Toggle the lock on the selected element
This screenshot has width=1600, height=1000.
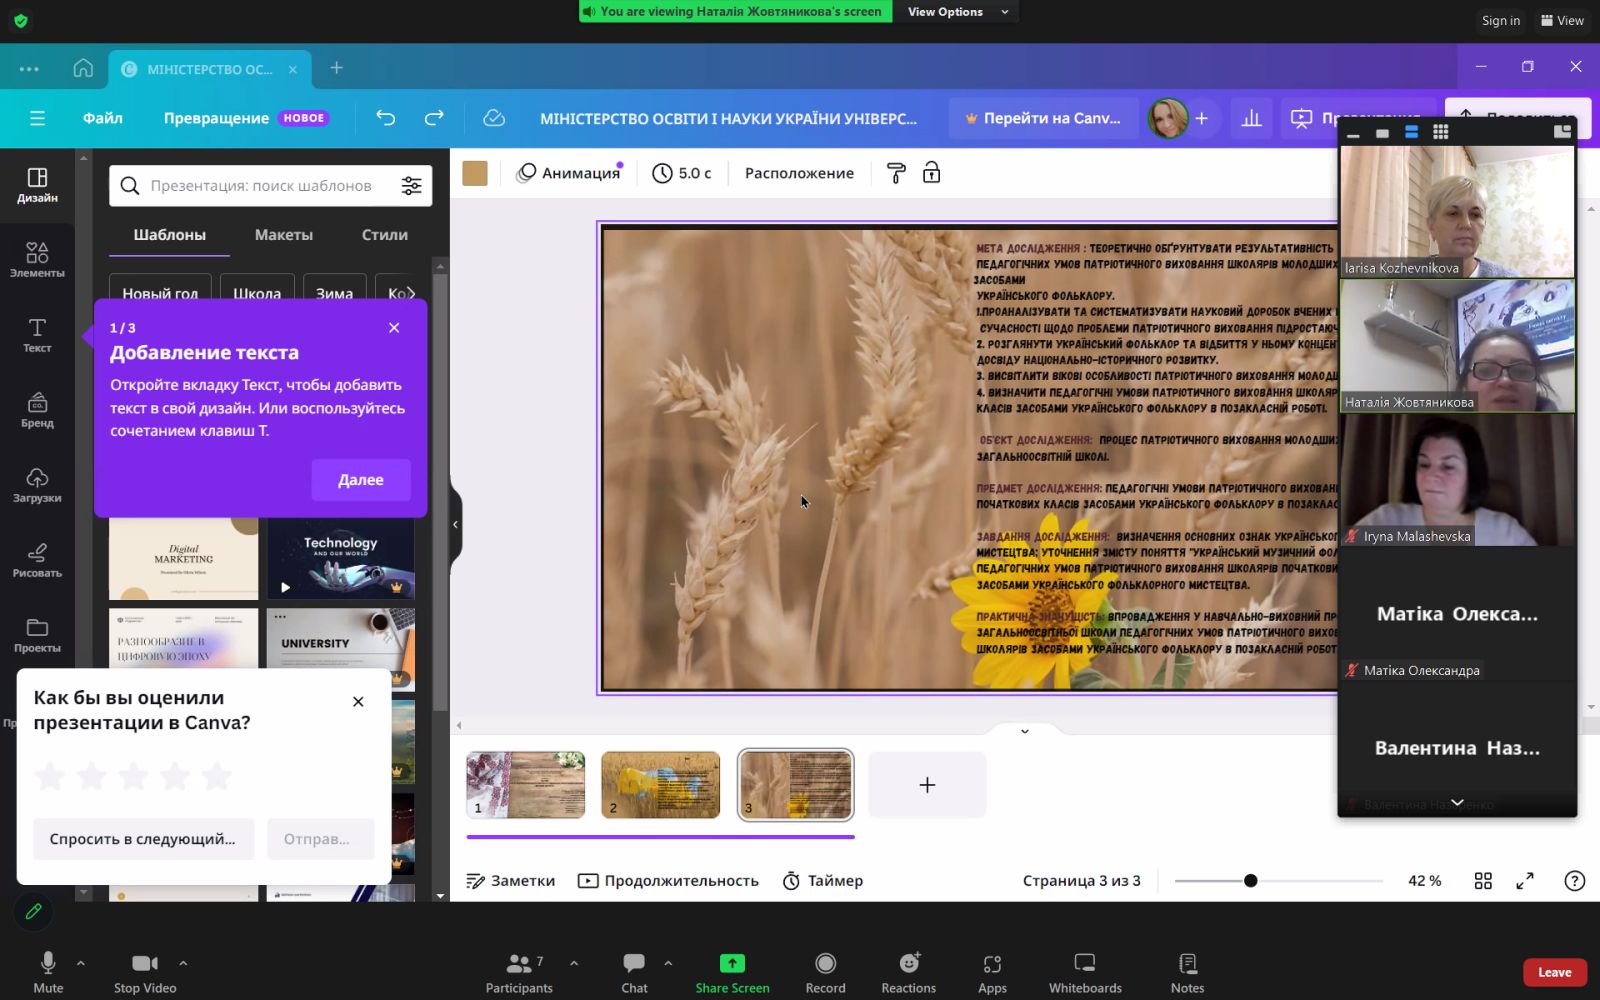tap(931, 173)
